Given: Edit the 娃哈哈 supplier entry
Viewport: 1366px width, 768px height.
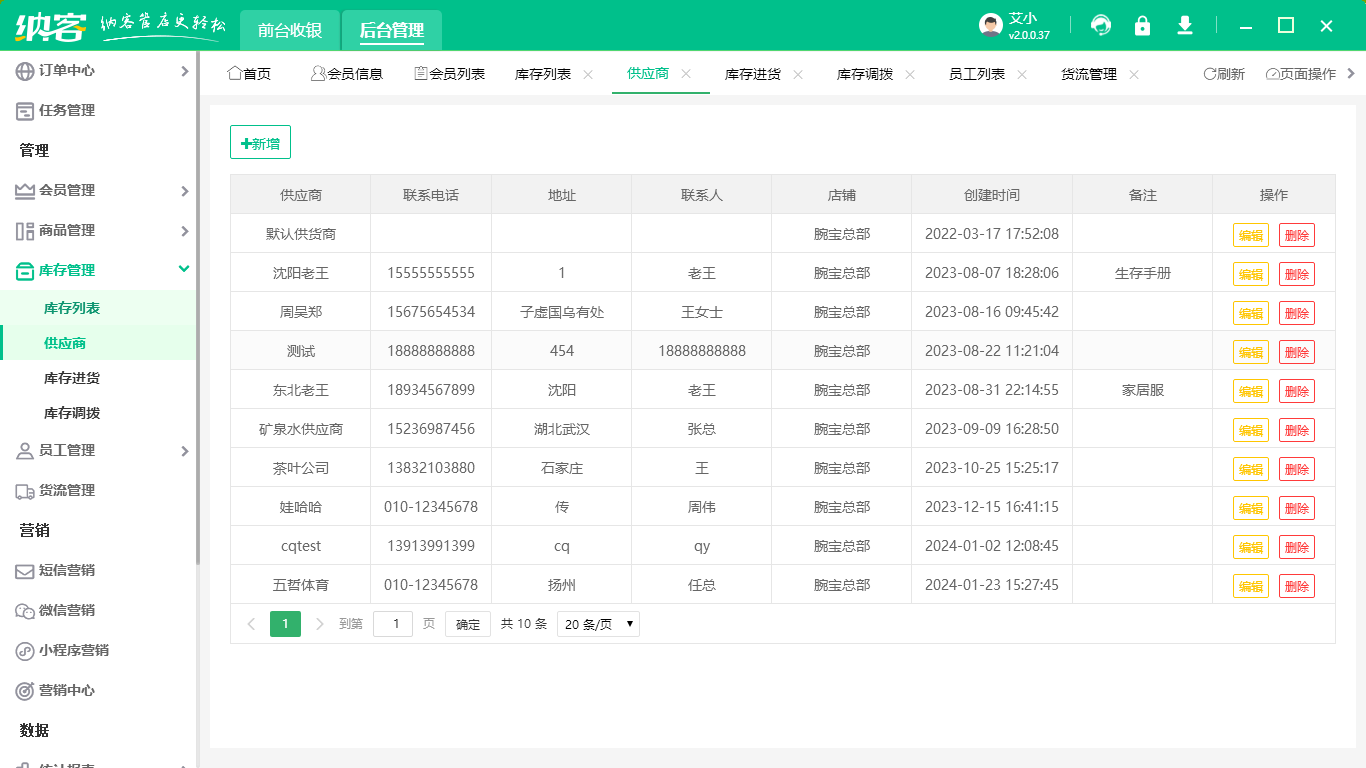Looking at the screenshot, I should [x=1250, y=508].
